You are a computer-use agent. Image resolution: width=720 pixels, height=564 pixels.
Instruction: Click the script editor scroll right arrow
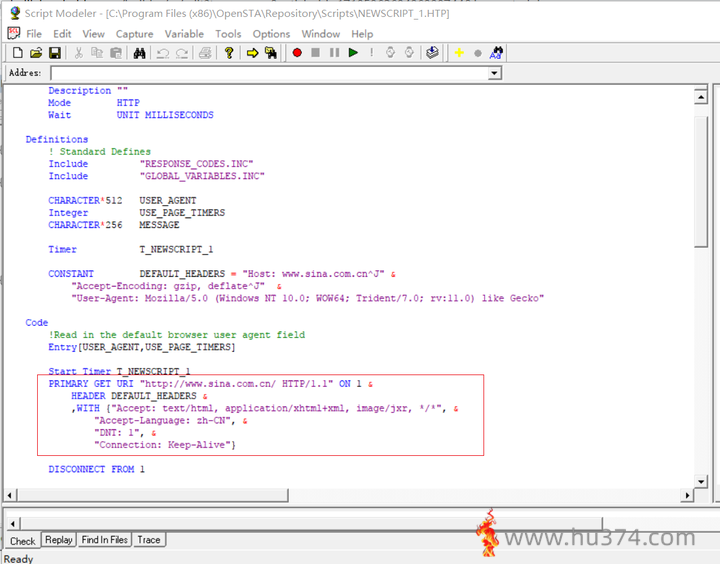pyautogui.click(x=687, y=495)
